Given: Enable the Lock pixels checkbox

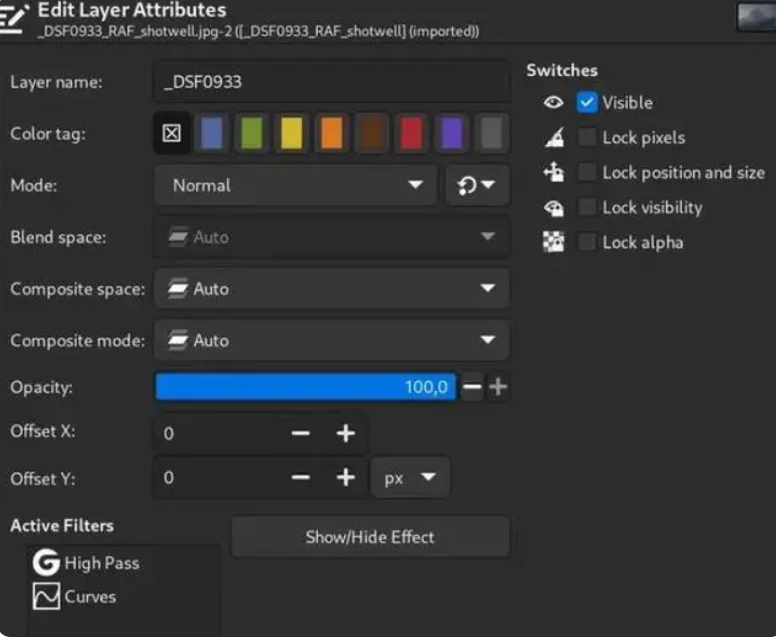Looking at the screenshot, I should click(x=587, y=137).
